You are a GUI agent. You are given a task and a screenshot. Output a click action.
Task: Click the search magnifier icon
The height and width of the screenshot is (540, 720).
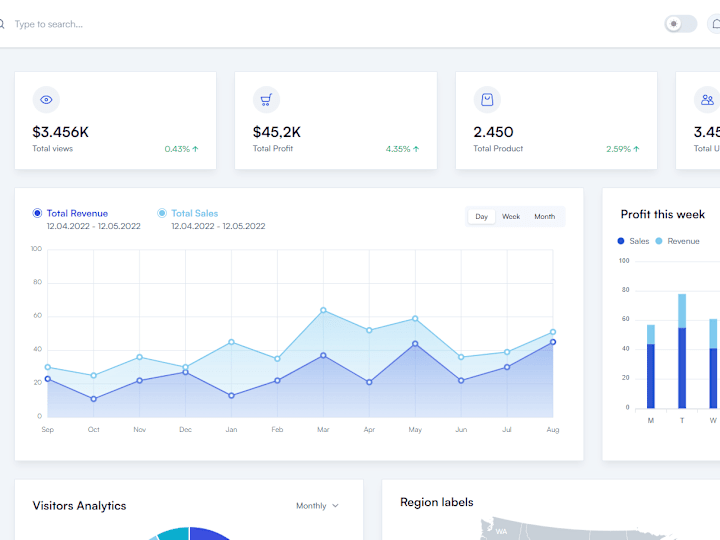tap(1, 24)
